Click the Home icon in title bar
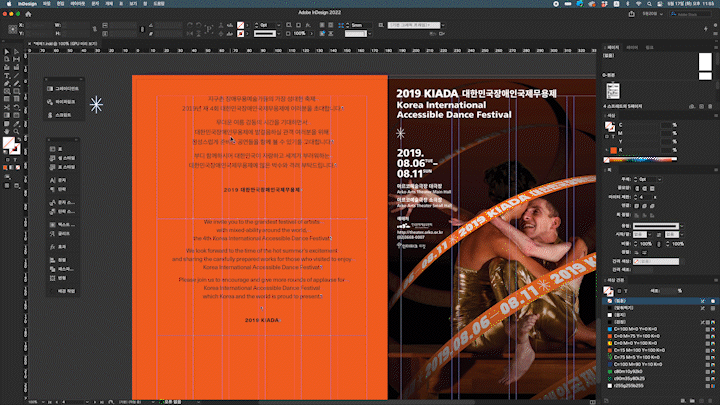 [28, 14]
